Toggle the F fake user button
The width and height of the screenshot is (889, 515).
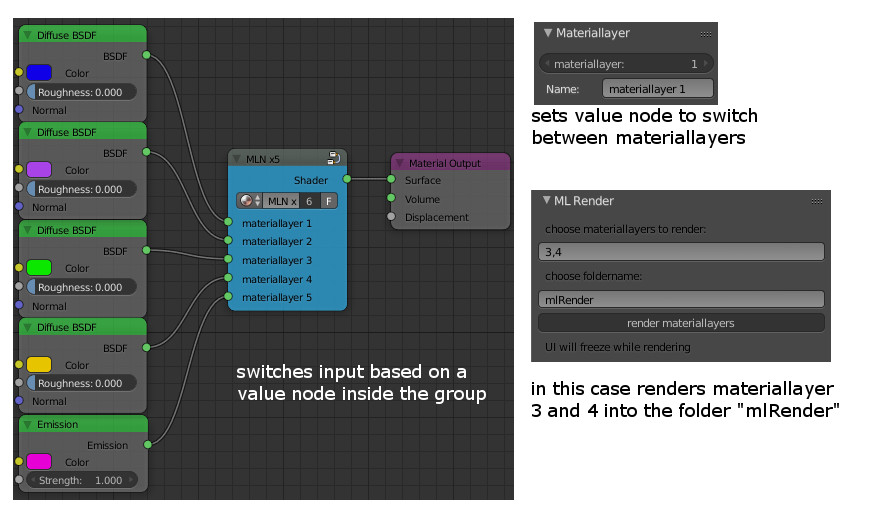point(329,201)
